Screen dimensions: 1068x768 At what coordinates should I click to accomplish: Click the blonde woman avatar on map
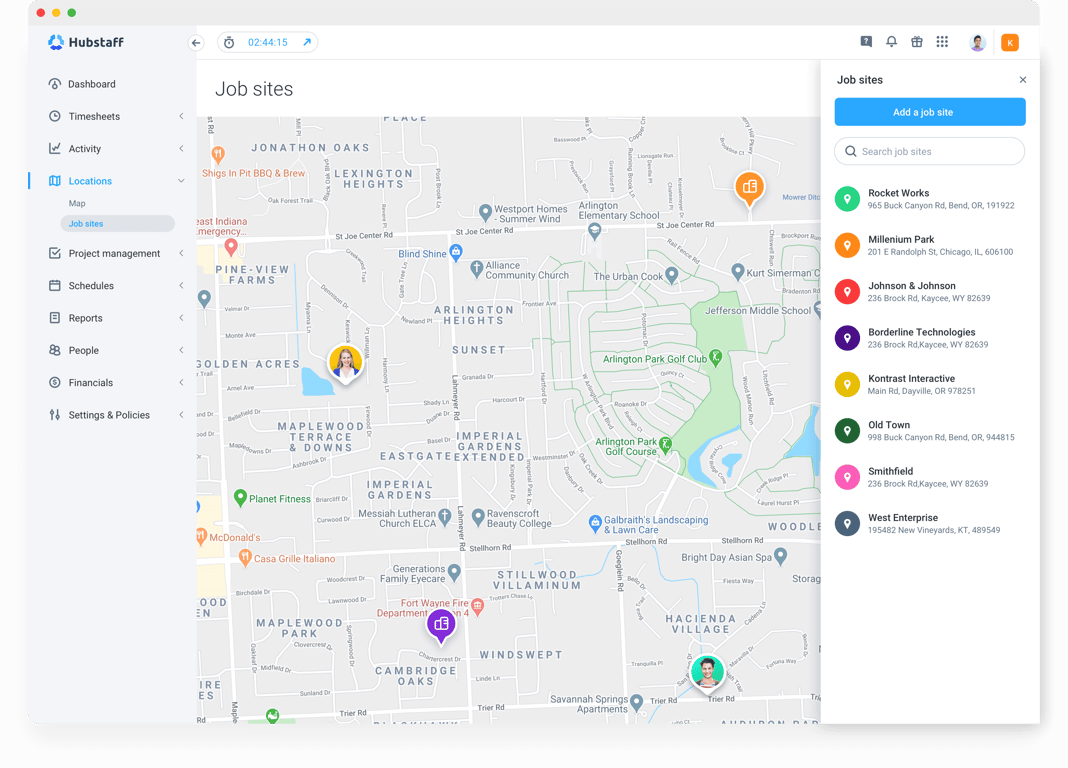click(x=345, y=362)
